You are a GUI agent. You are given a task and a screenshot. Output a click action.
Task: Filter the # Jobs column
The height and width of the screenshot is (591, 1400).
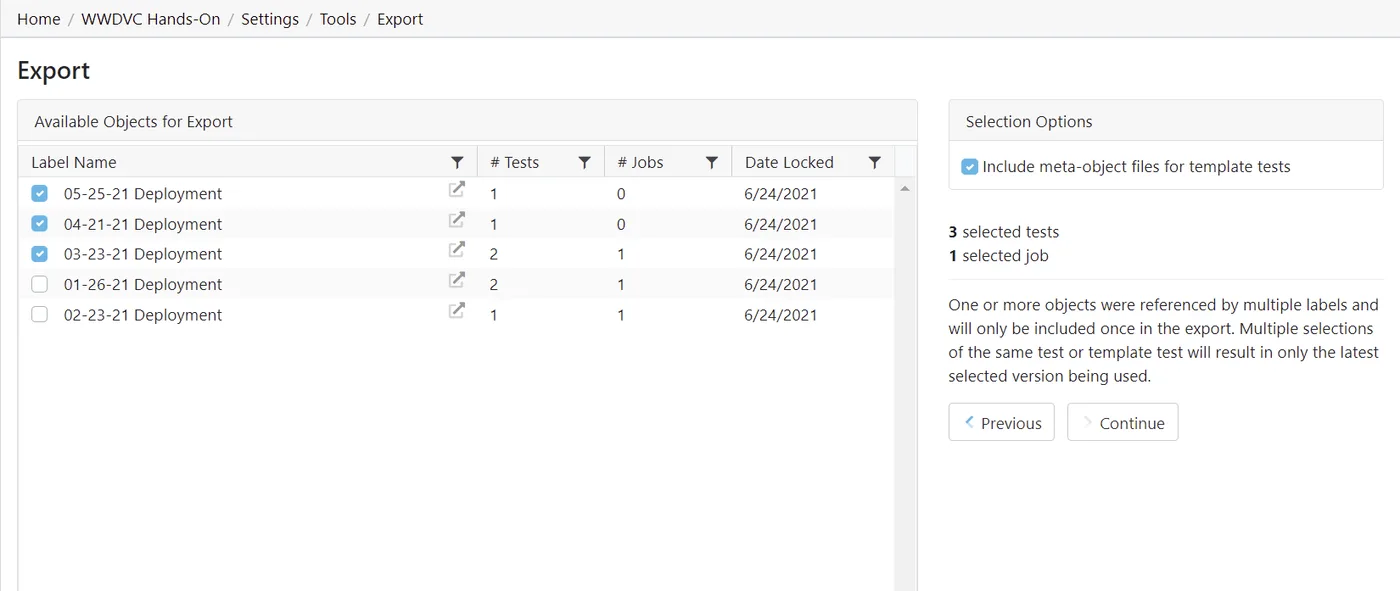tap(712, 162)
